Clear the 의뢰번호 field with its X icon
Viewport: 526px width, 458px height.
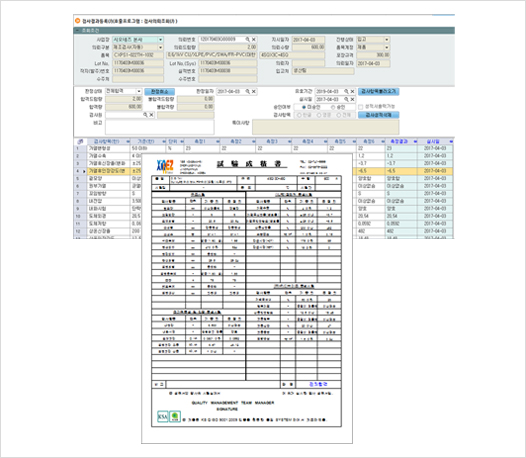(254, 40)
